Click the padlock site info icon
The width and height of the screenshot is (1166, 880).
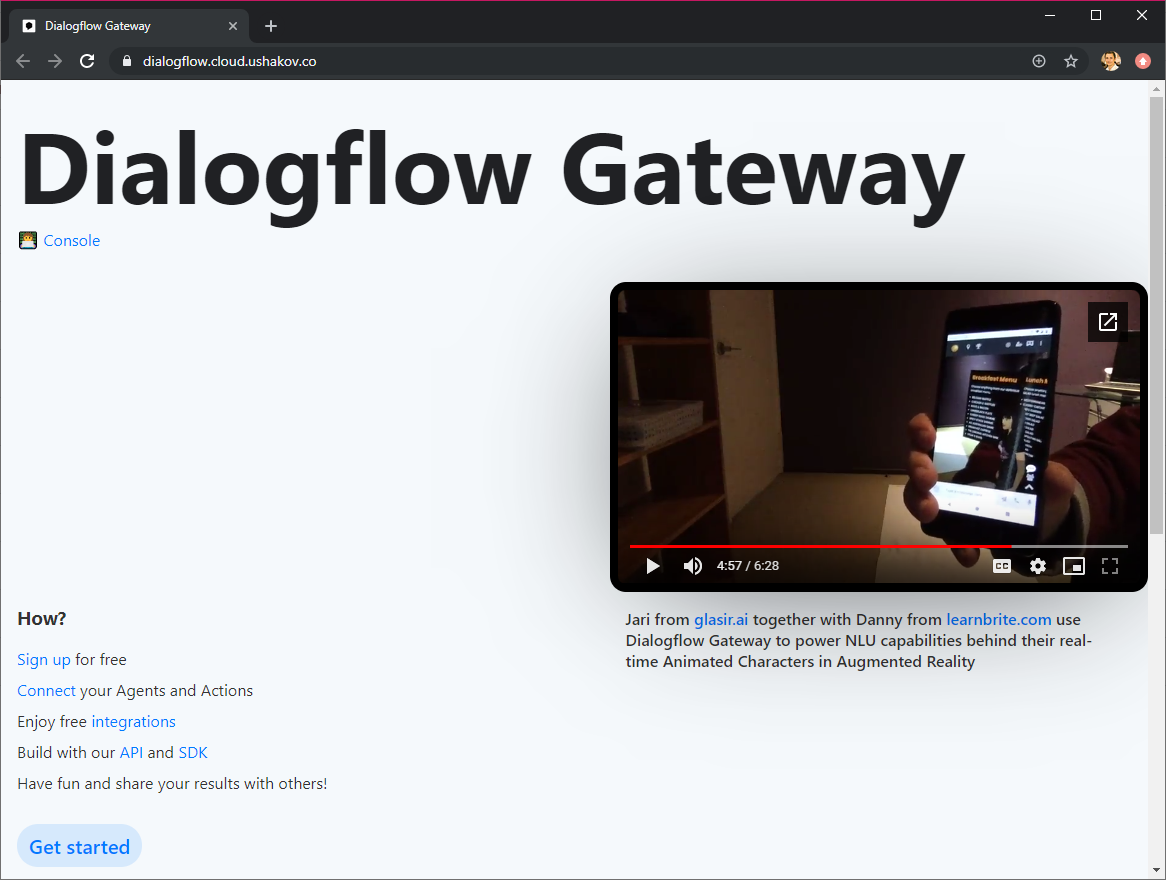click(126, 61)
